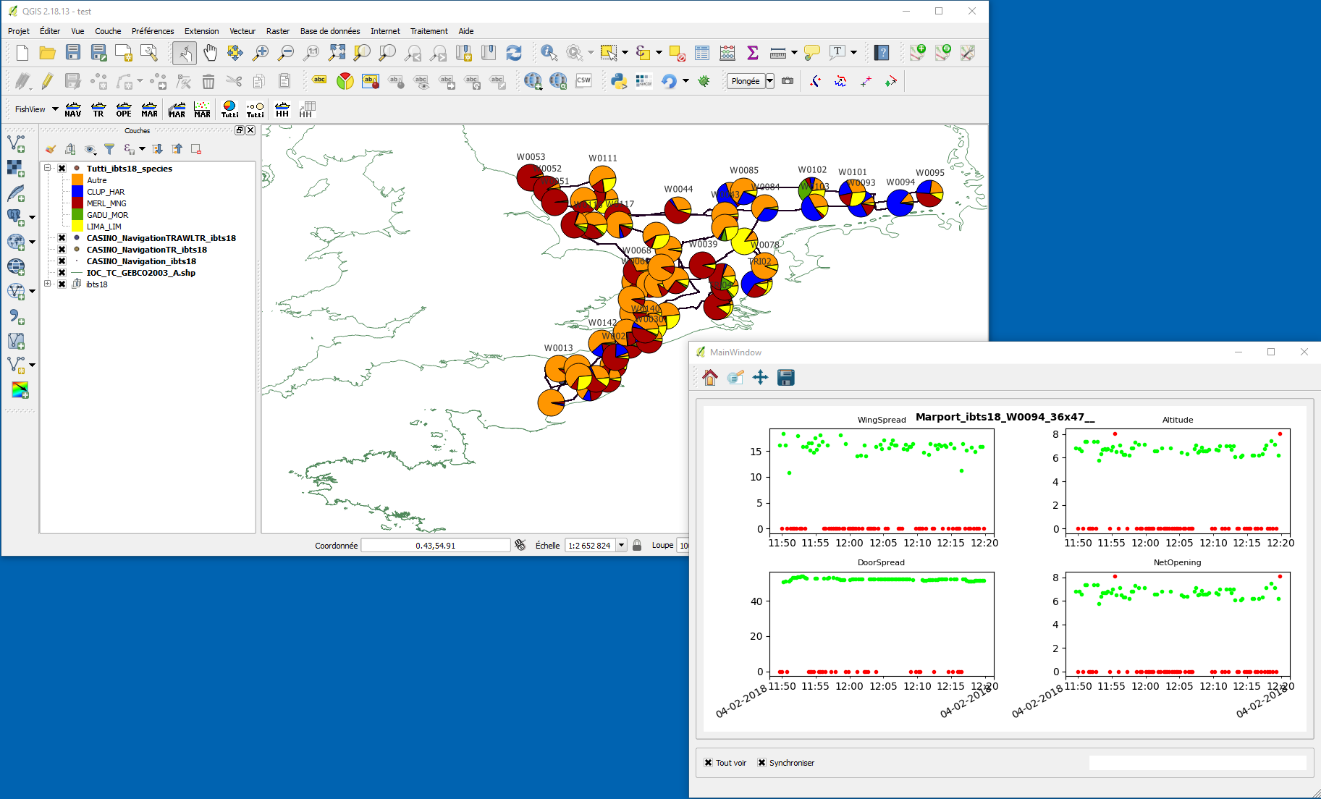Toggle visibility of CASINO_NavigationTRAWLTR_ibts18 layer
The image size is (1321, 799).
tap(62, 238)
